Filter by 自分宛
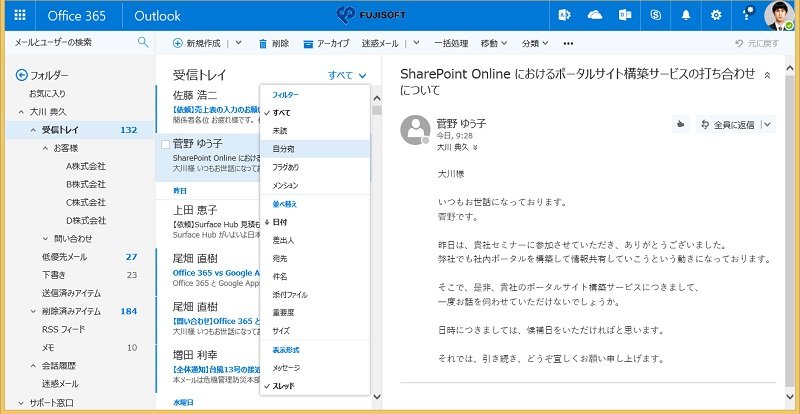Screen dimensions: 800x414 point(314,149)
